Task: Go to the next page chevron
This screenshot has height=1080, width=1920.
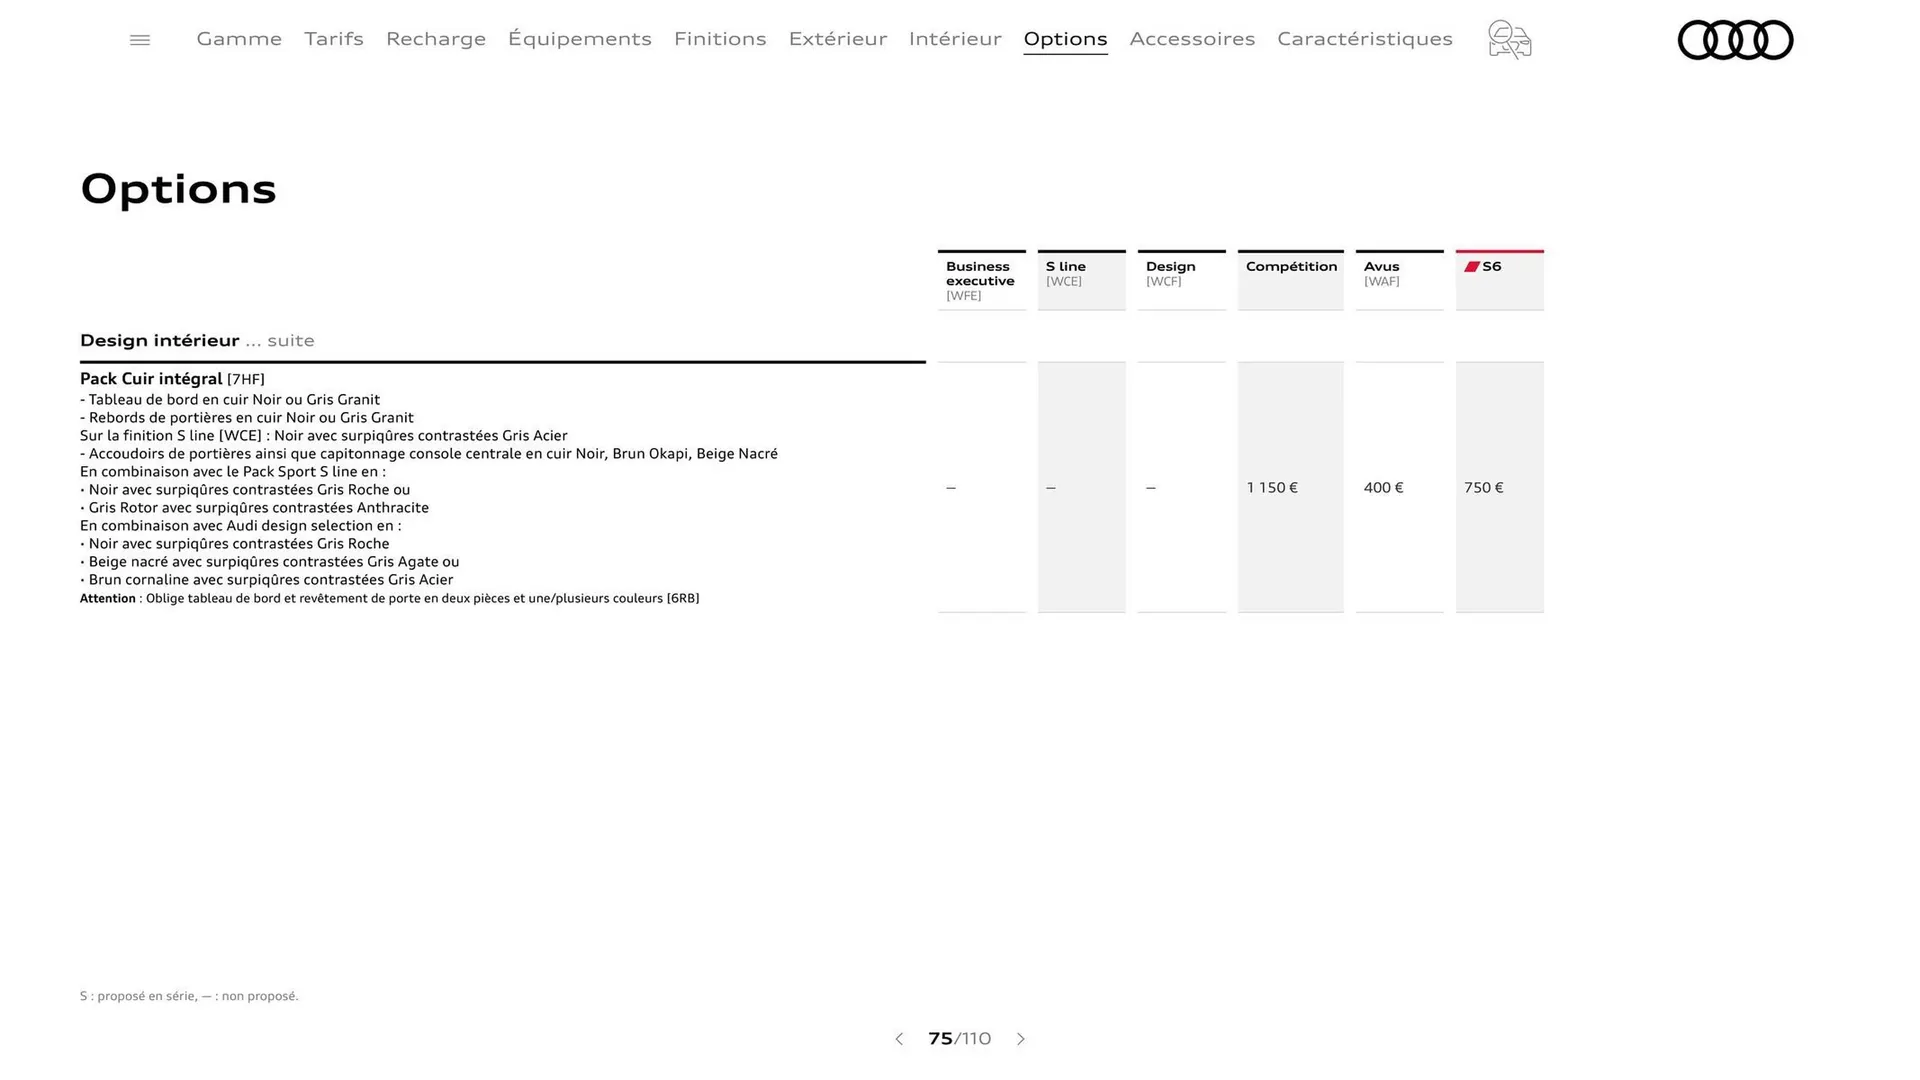Action: (1021, 1039)
